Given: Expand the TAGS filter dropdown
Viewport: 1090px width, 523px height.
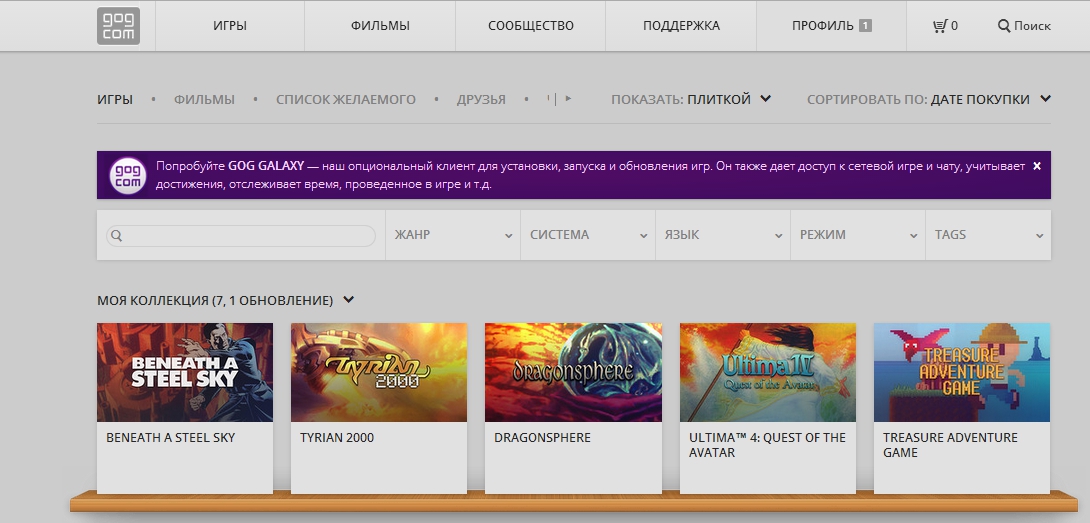Looking at the screenshot, I should pyautogui.click(x=988, y=235).
